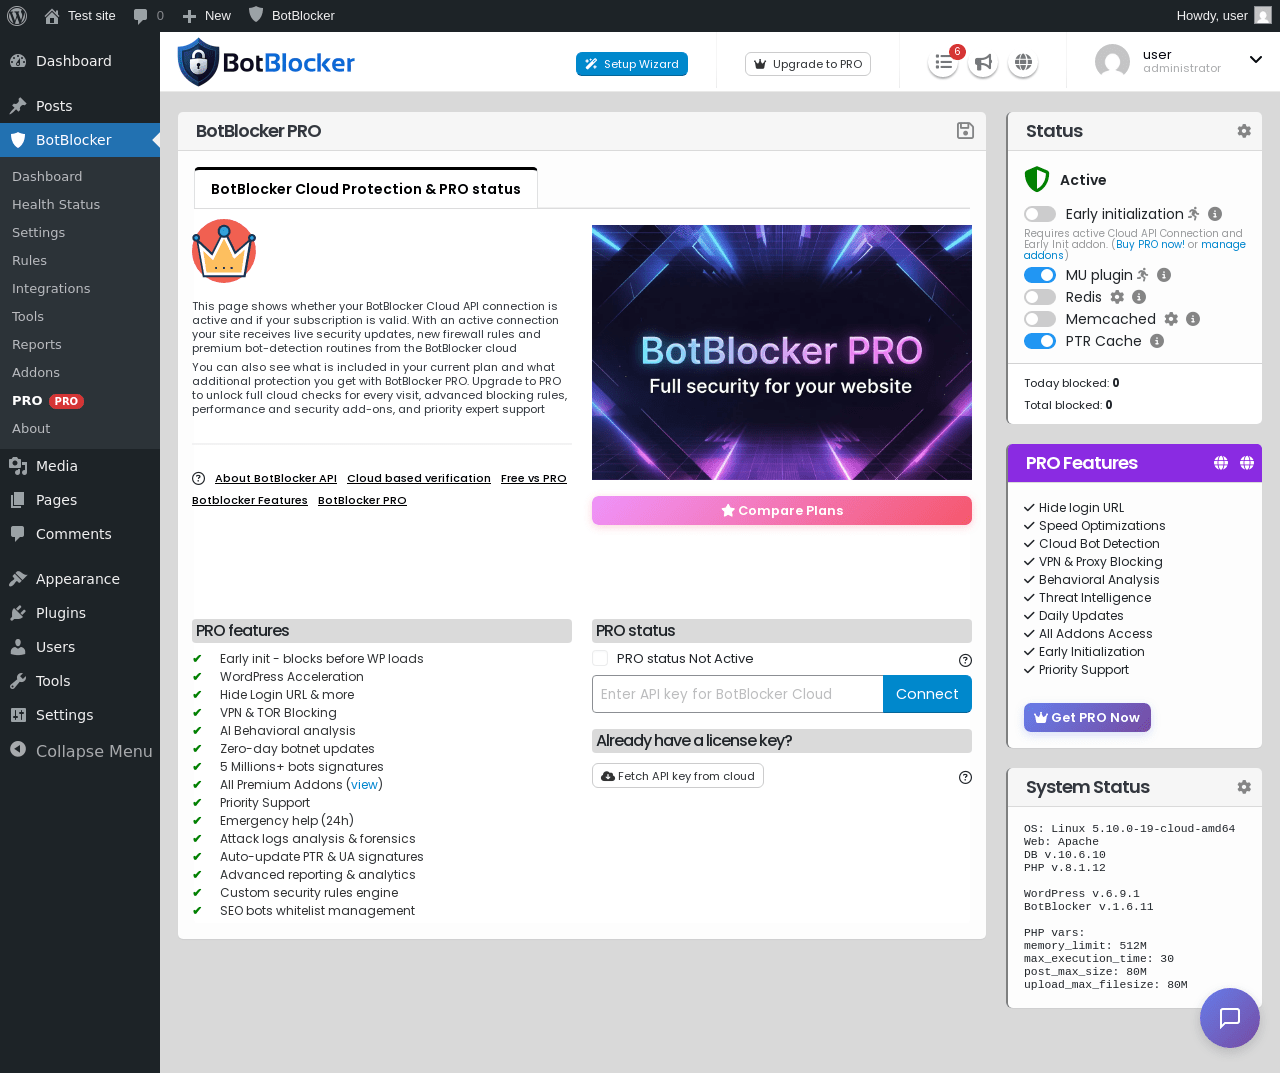Screen dimensions: 1280x1073
Task: Collapse the WordPress admin menu
Action: click(x=80, y=751)
